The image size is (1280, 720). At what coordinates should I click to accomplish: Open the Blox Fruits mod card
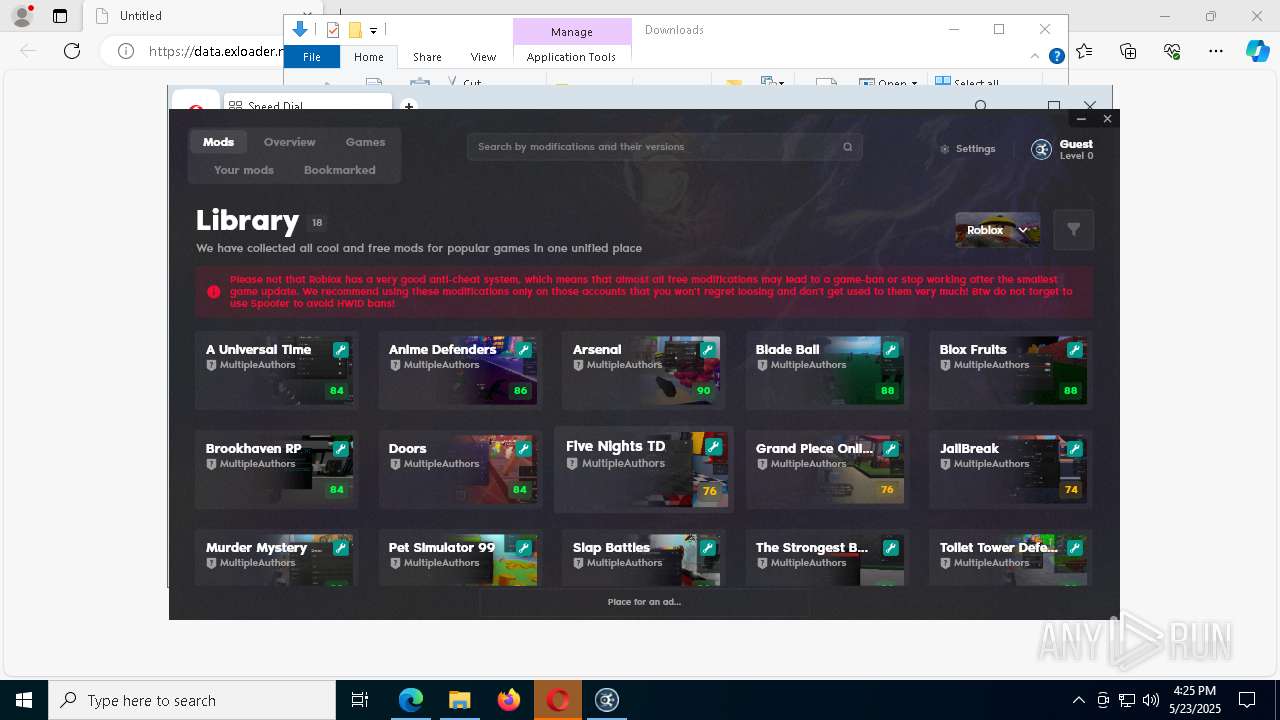click(1010, 370)
